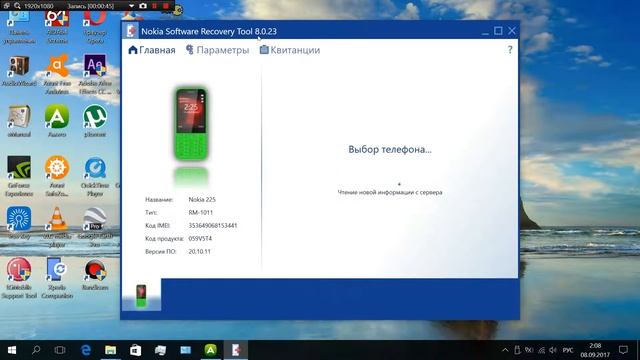Open Google Earth Pro desktop shortcut

95,227
